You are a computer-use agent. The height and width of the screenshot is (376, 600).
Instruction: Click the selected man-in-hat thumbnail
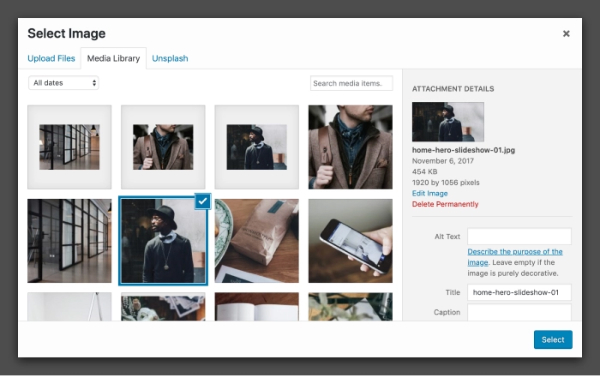pos(163,241)
